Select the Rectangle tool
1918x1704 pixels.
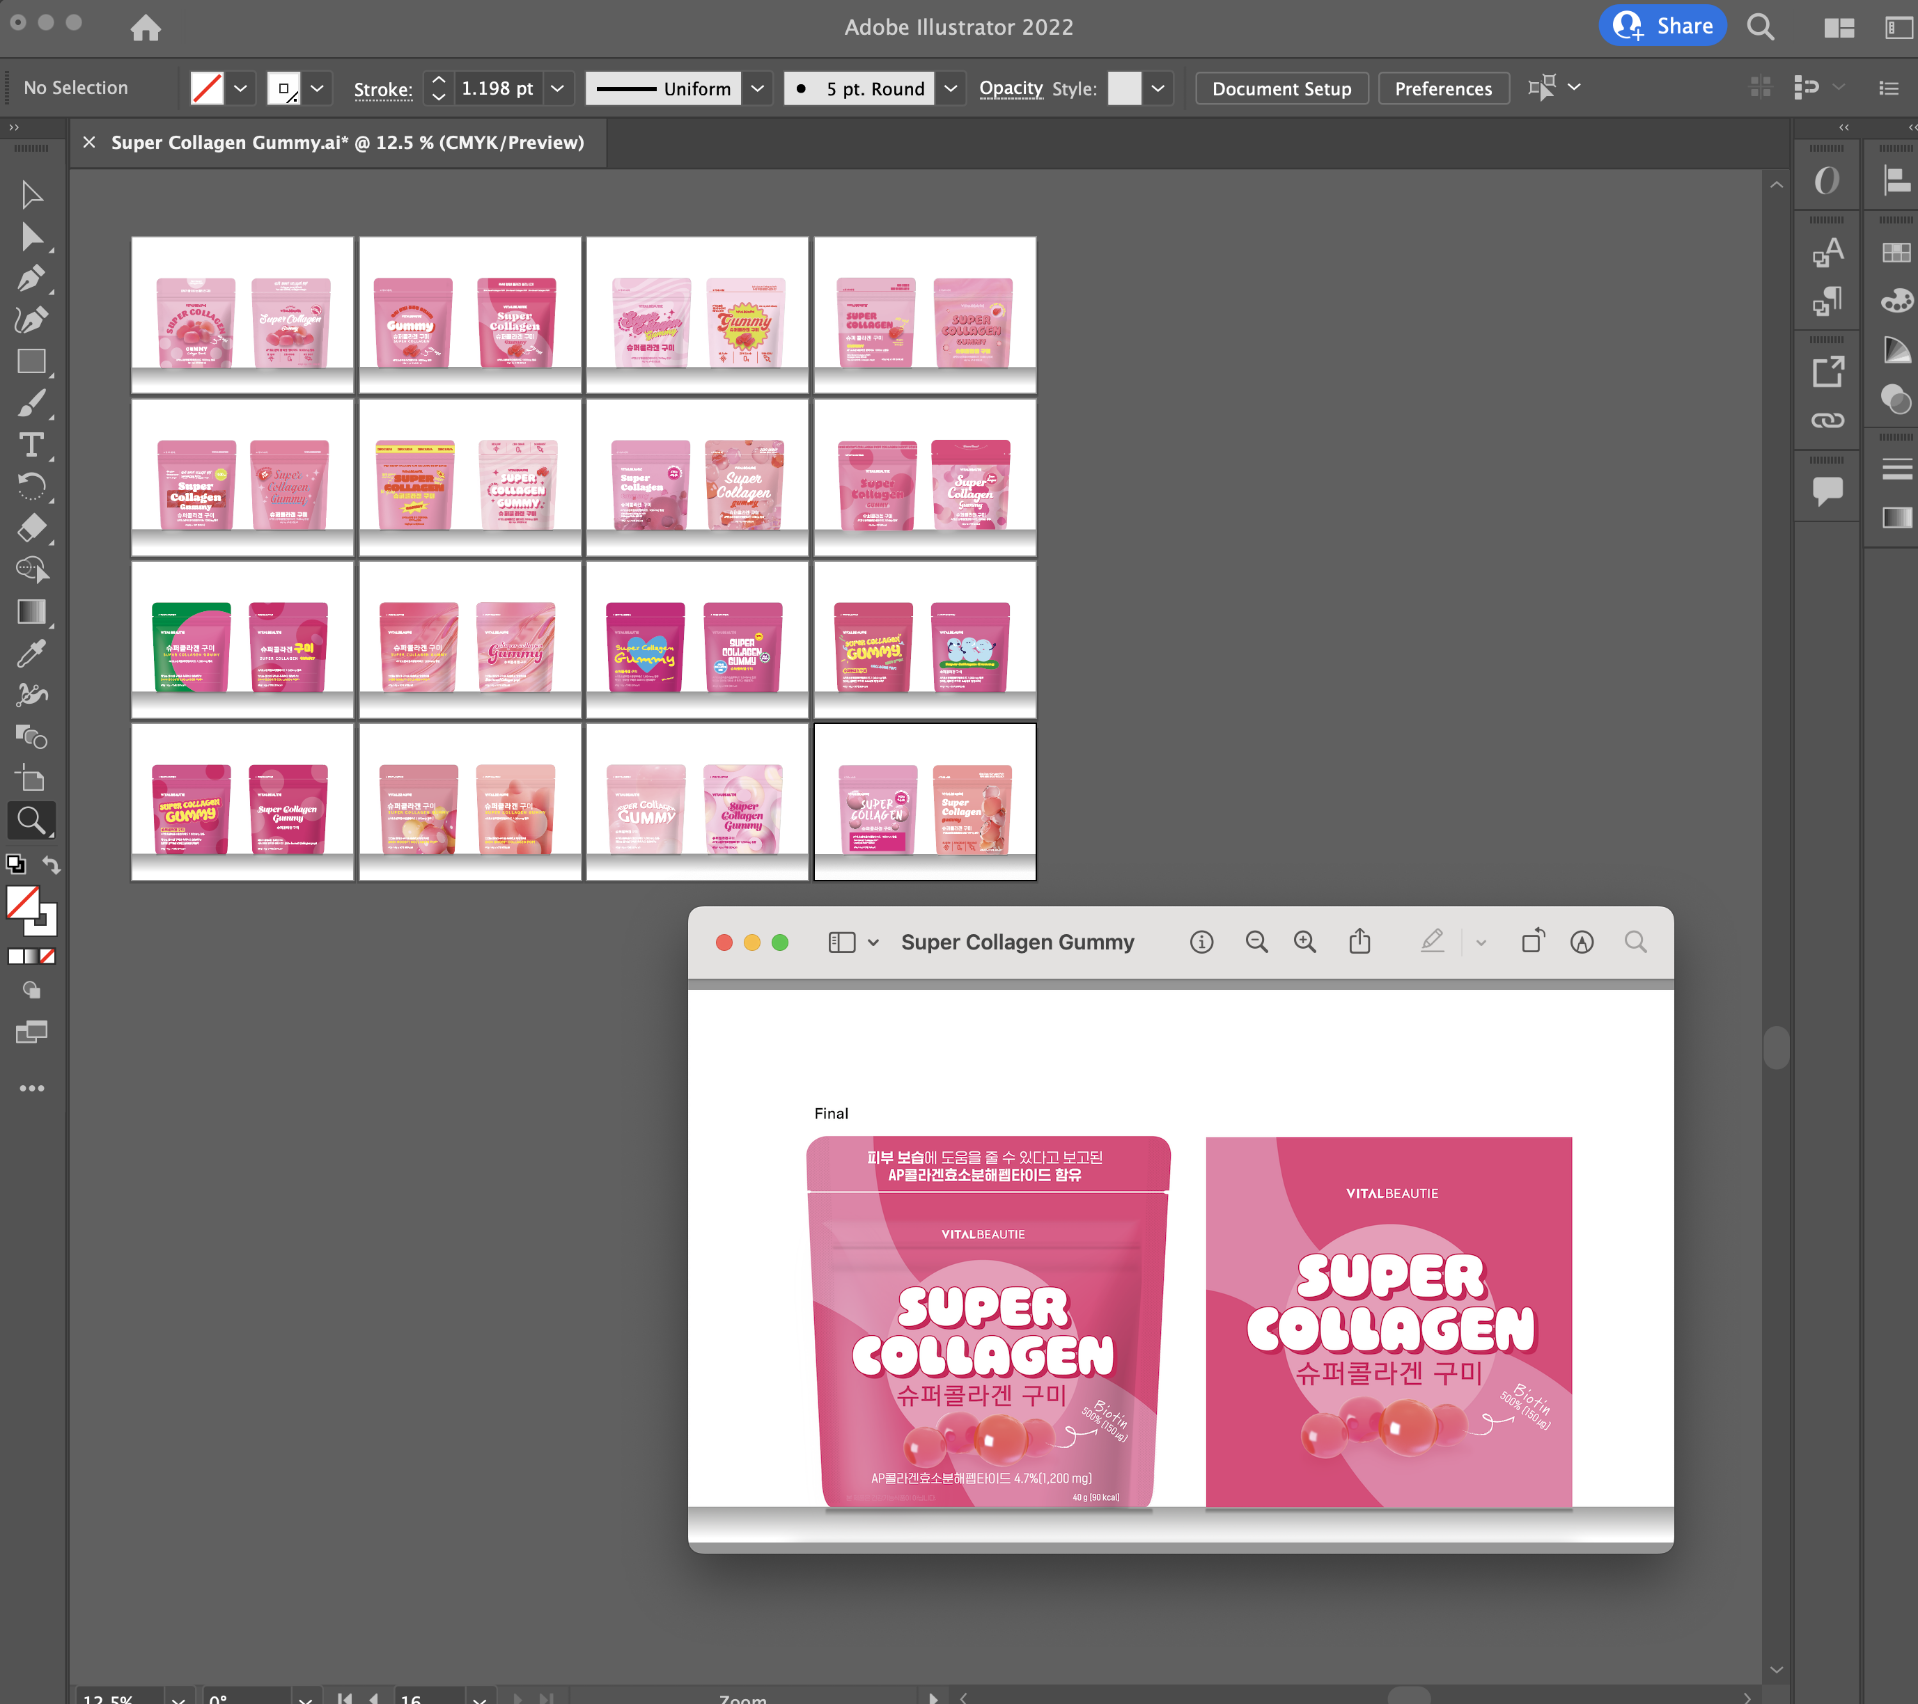(x=31, y=362)
